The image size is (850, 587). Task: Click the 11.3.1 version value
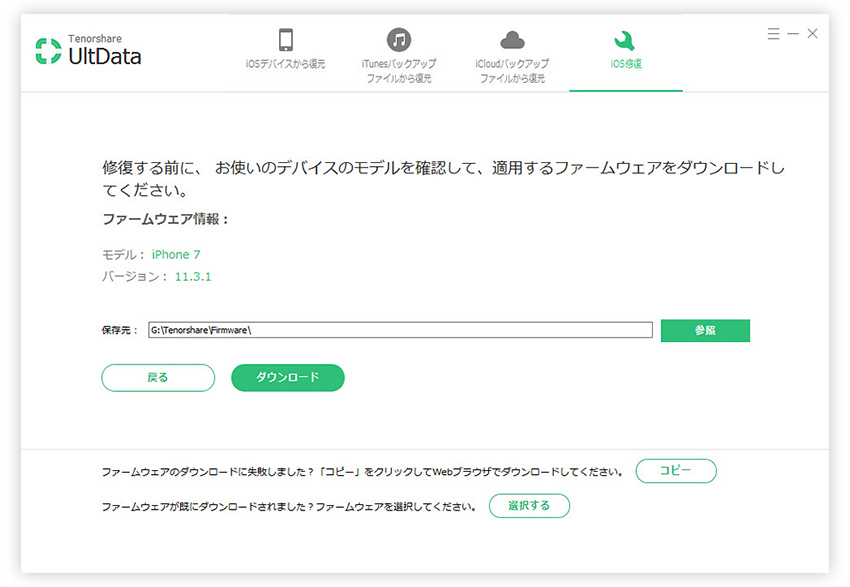[x=193, y=277]
